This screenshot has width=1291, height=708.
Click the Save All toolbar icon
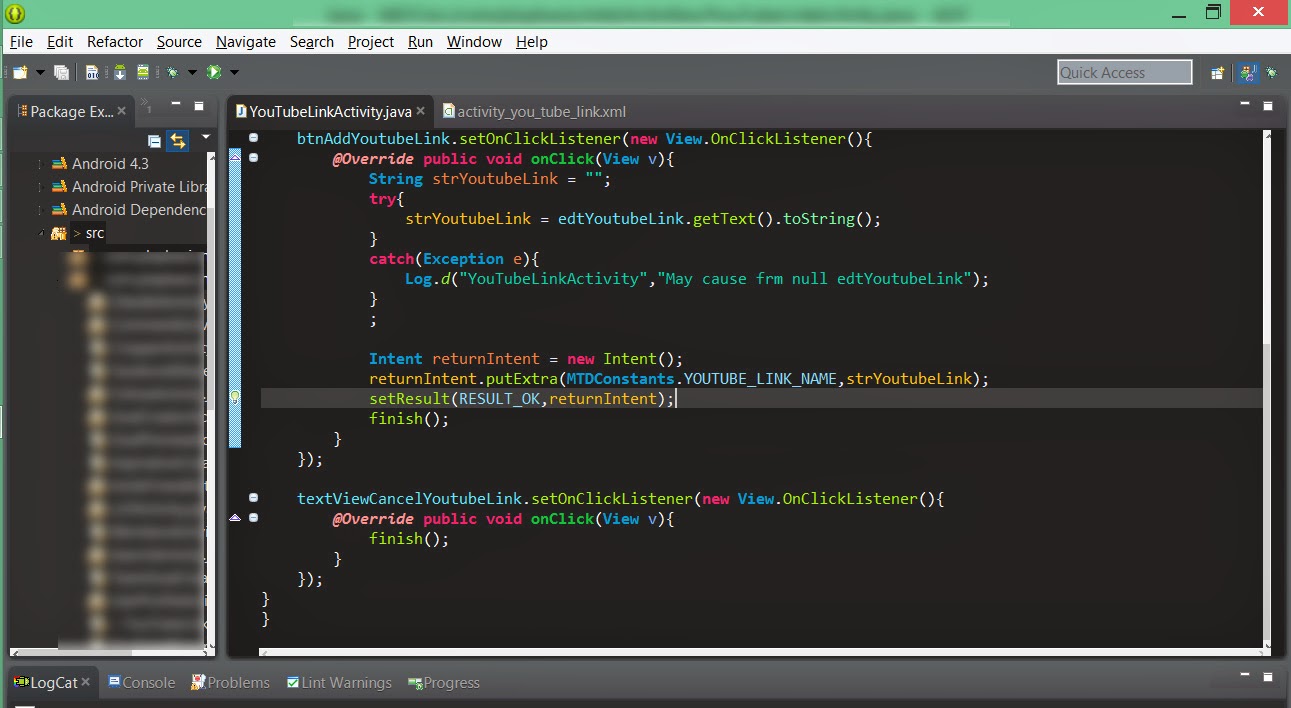coord(62,72)
